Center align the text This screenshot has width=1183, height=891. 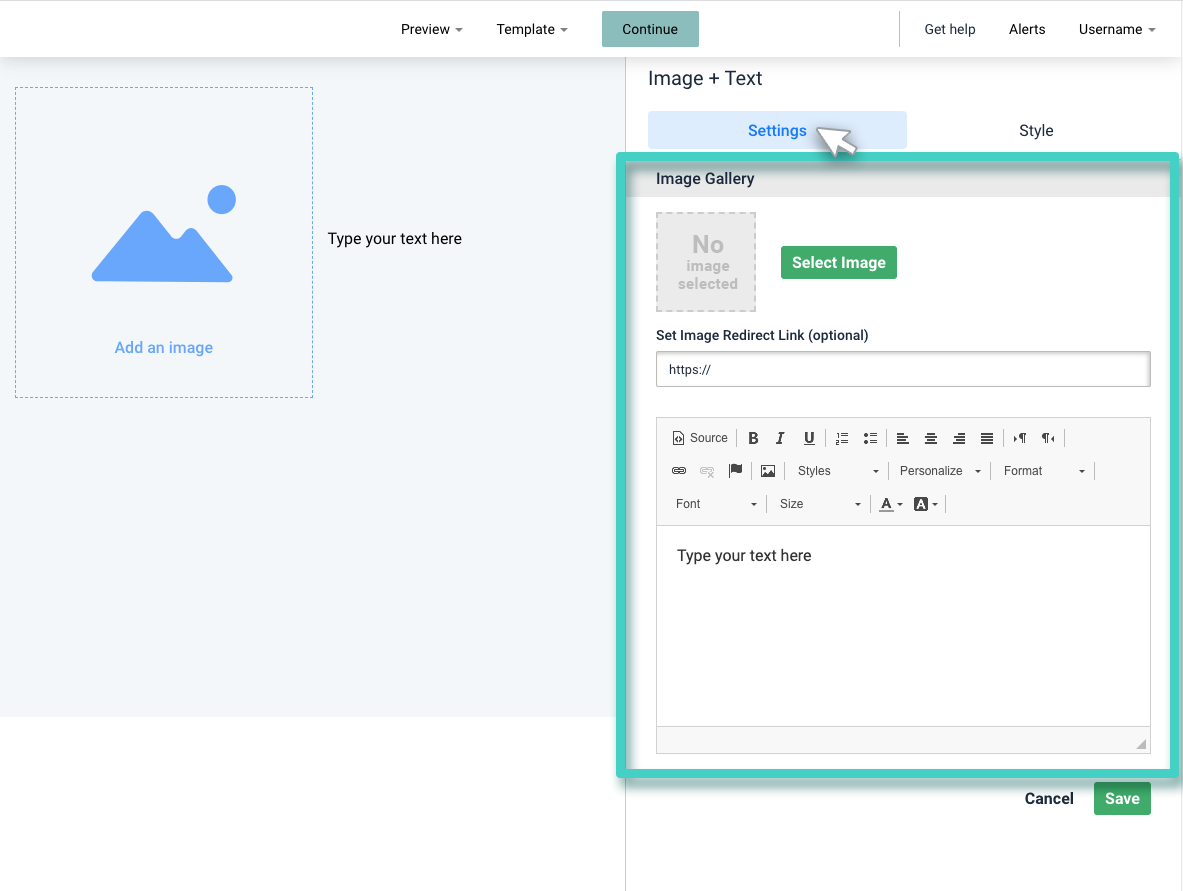click(931, 438)
